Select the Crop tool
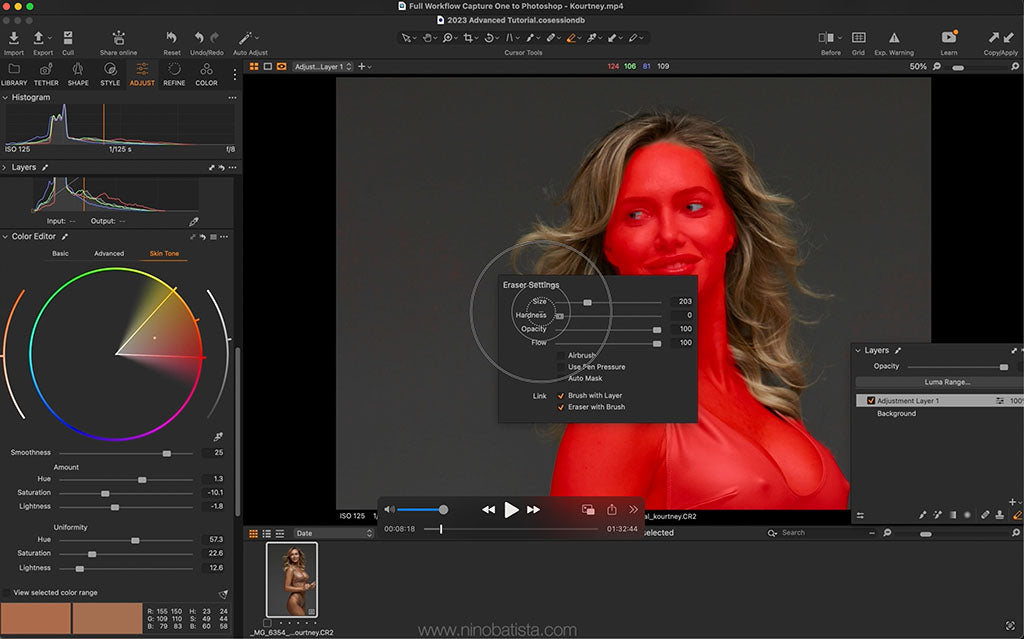 pyautogui.click(x=470, y=37)
